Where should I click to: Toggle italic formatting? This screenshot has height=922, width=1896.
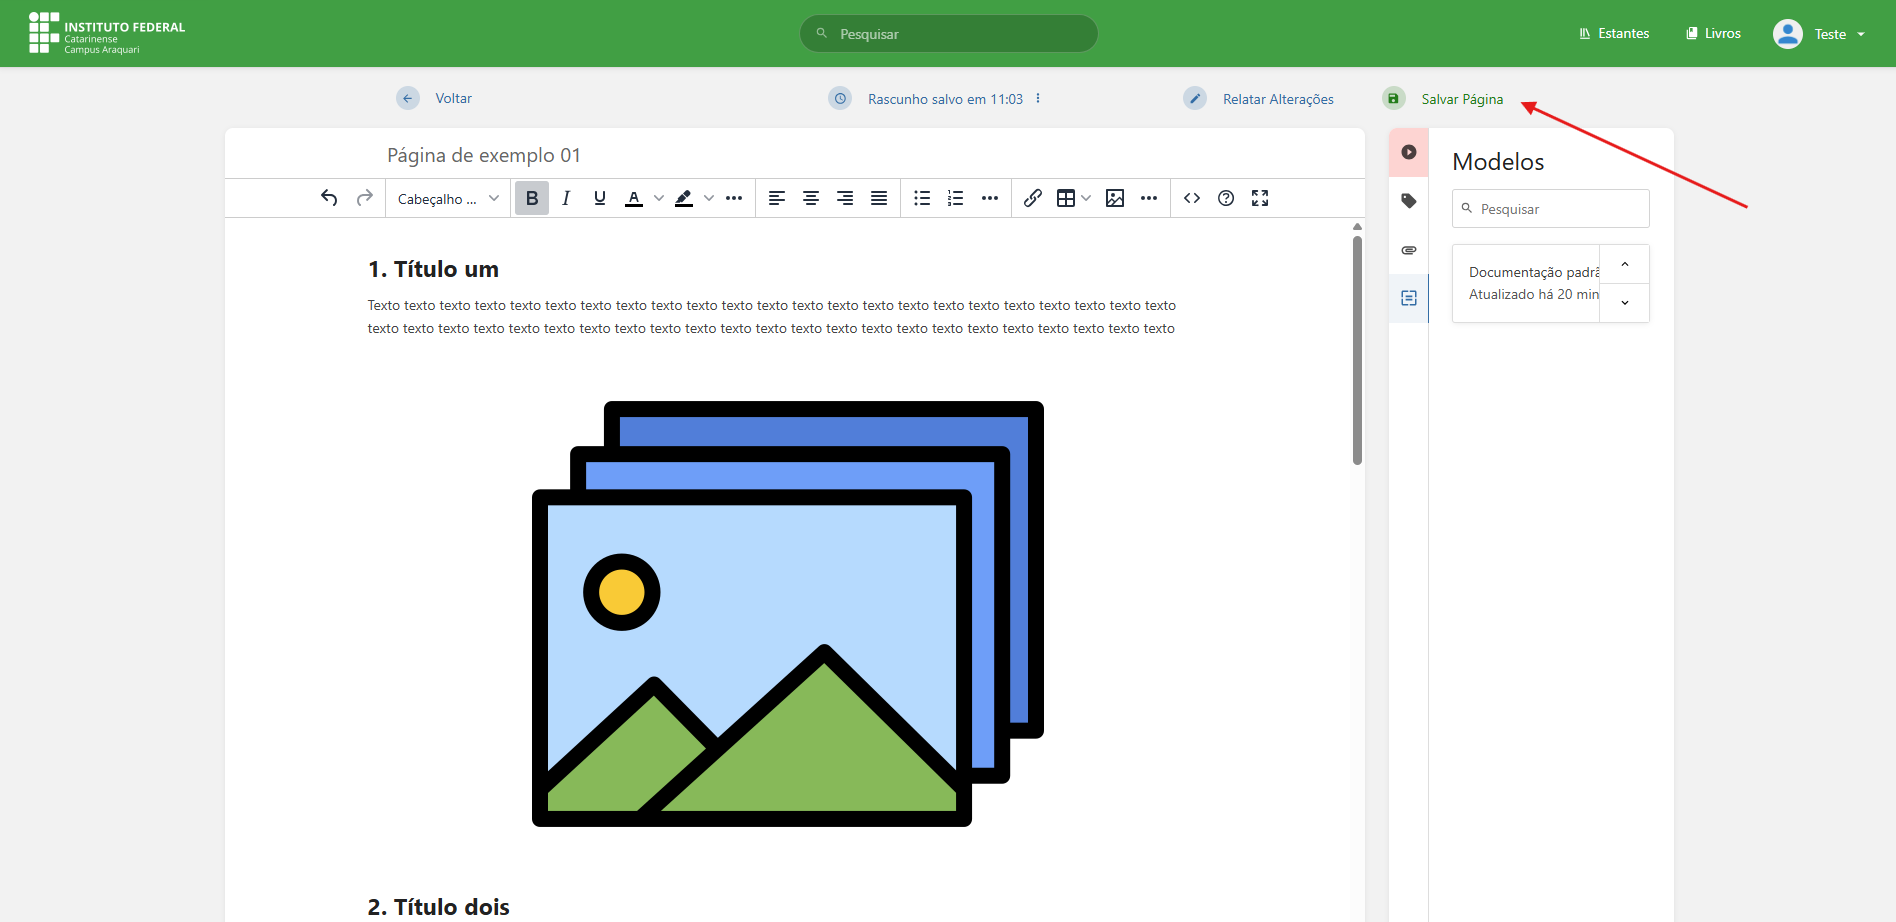click(566, 198)
